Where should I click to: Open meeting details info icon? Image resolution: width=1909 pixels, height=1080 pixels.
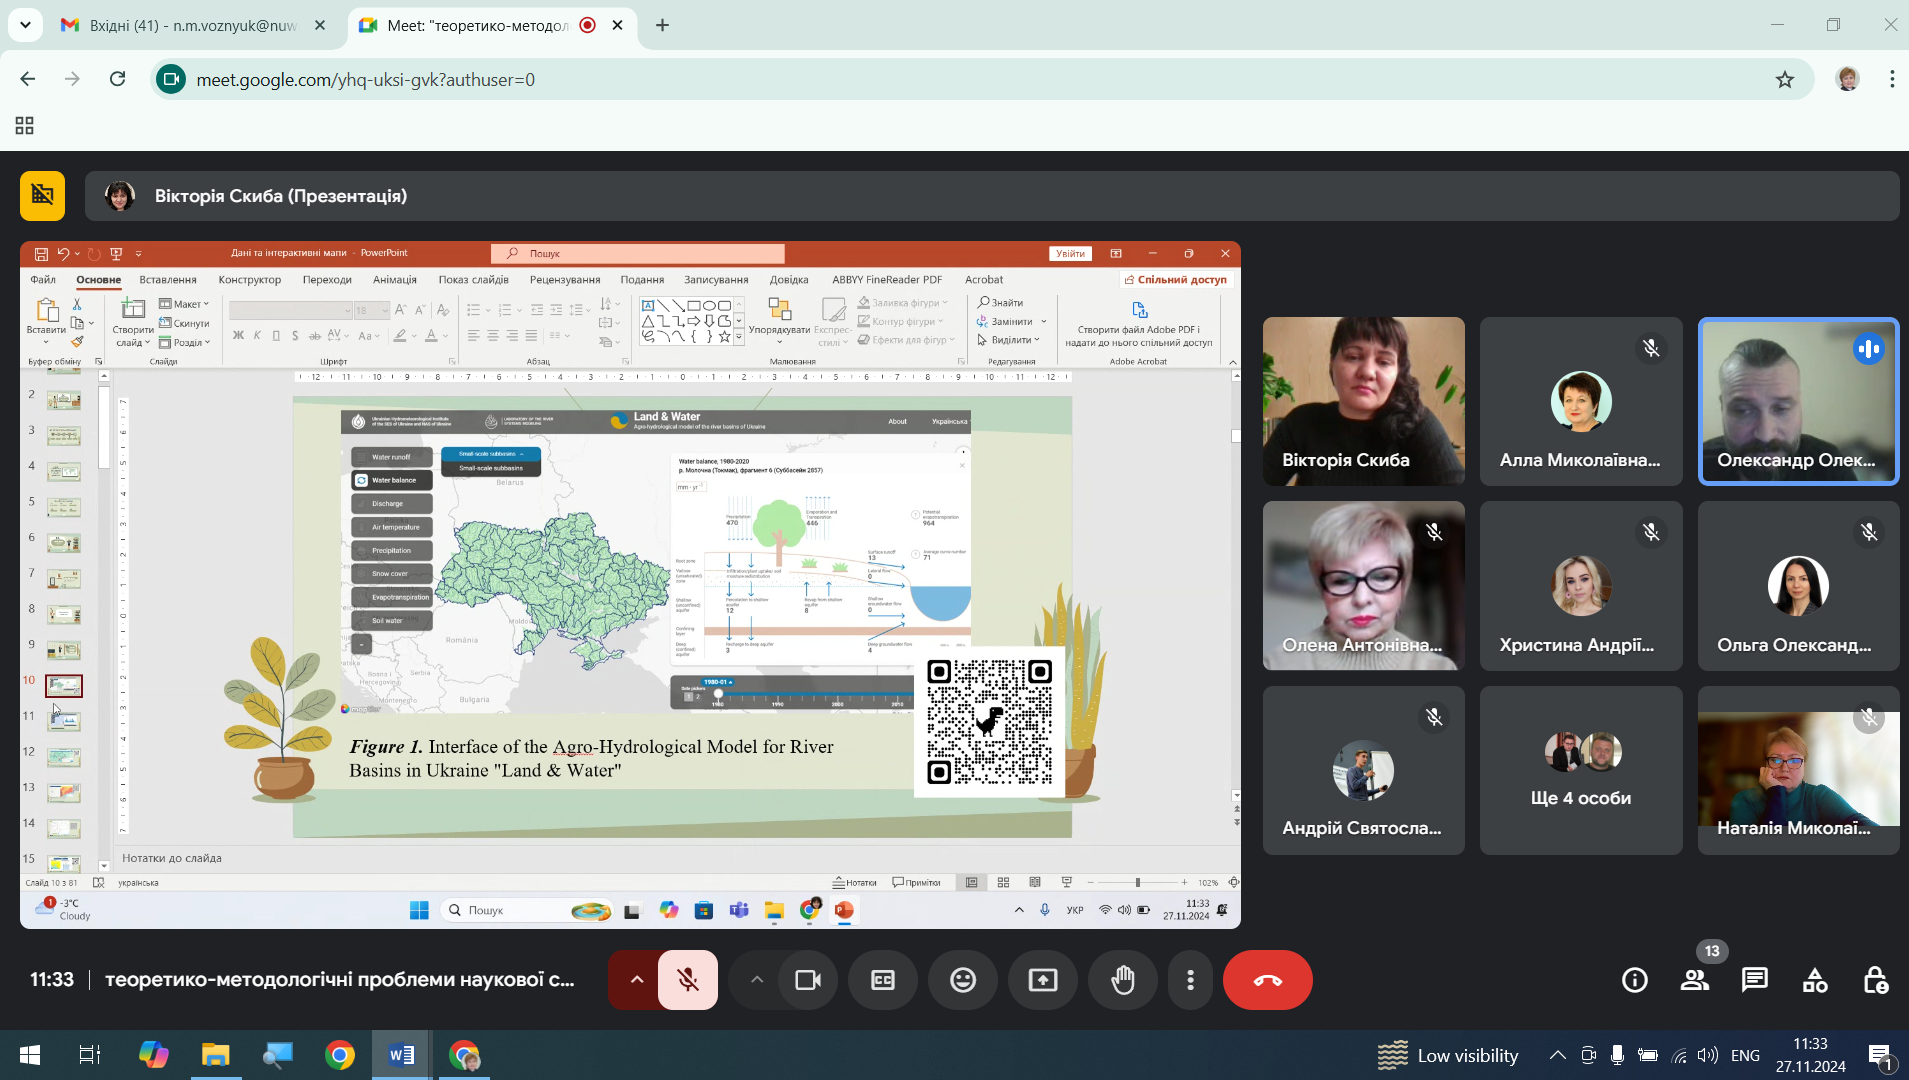click(1635, 980)
